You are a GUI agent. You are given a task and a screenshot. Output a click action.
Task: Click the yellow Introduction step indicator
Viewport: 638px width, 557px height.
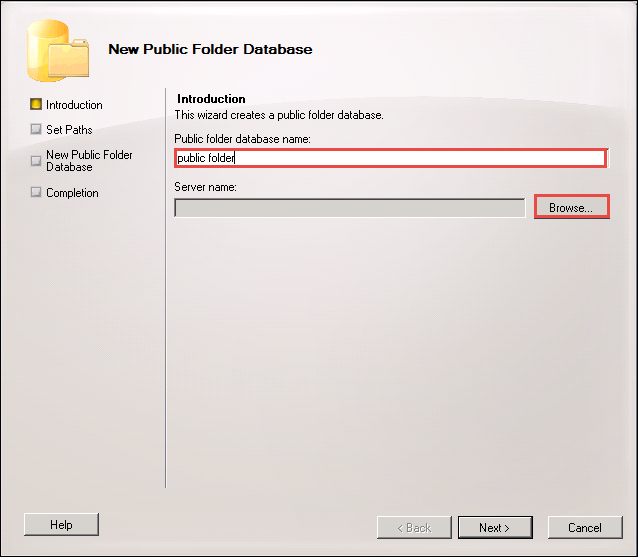36,104
